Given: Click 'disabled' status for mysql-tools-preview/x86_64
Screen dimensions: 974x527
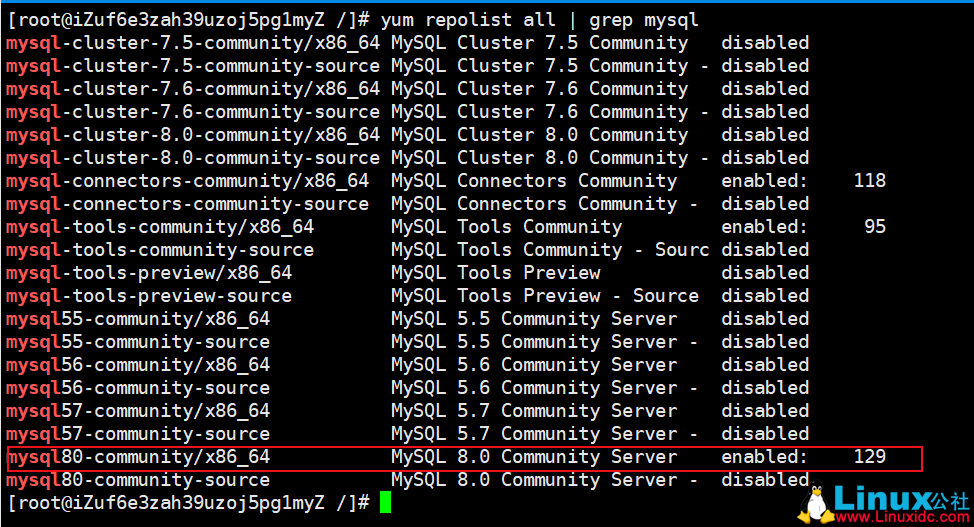Looking at the screenshot, I should [765, 273].
